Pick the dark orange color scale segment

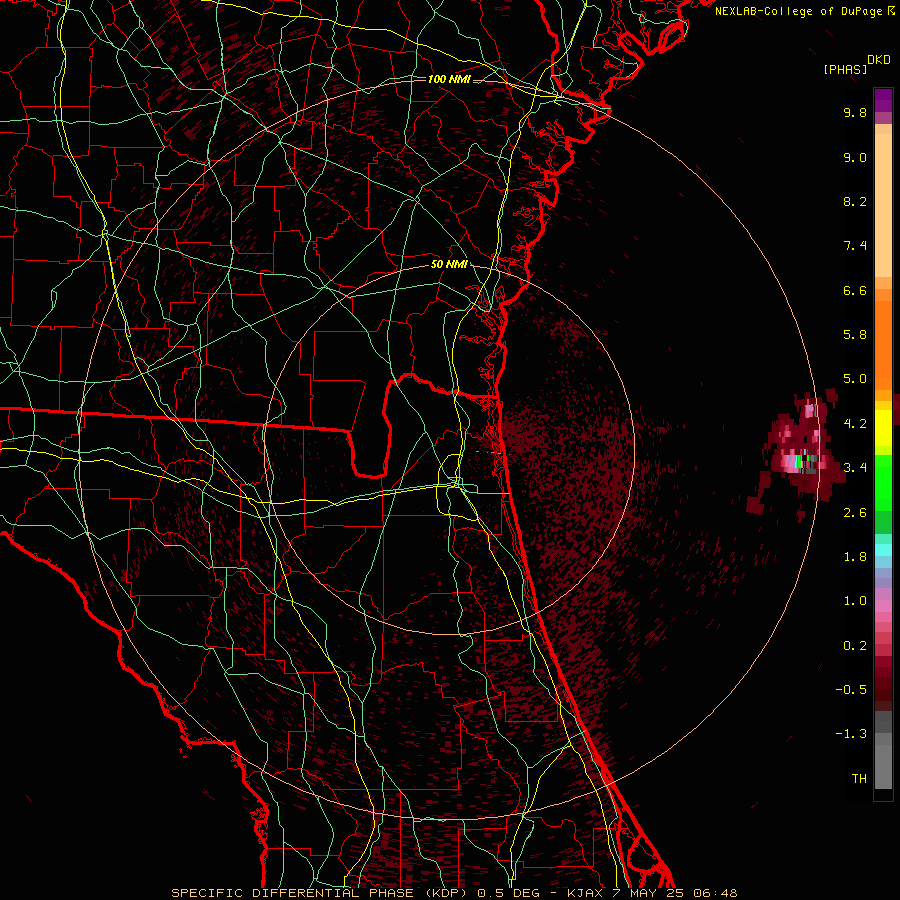point(883,345)
